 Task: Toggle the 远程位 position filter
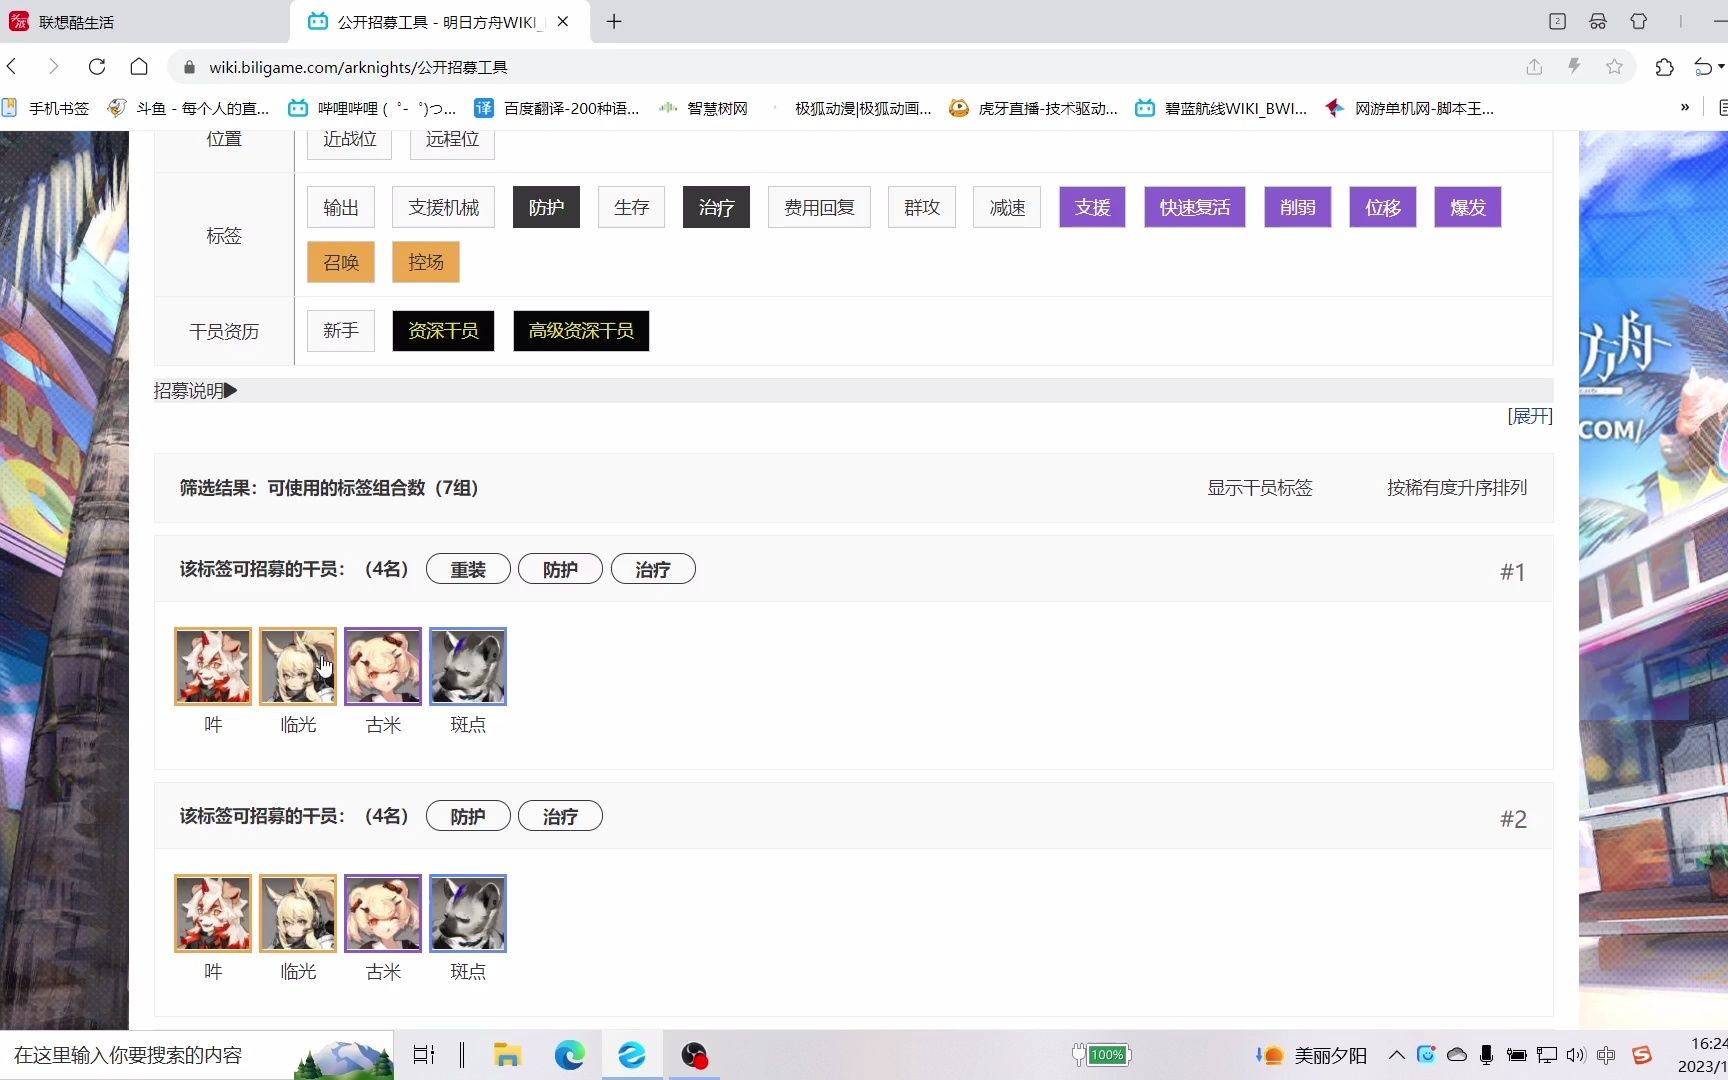click(452, 141)
